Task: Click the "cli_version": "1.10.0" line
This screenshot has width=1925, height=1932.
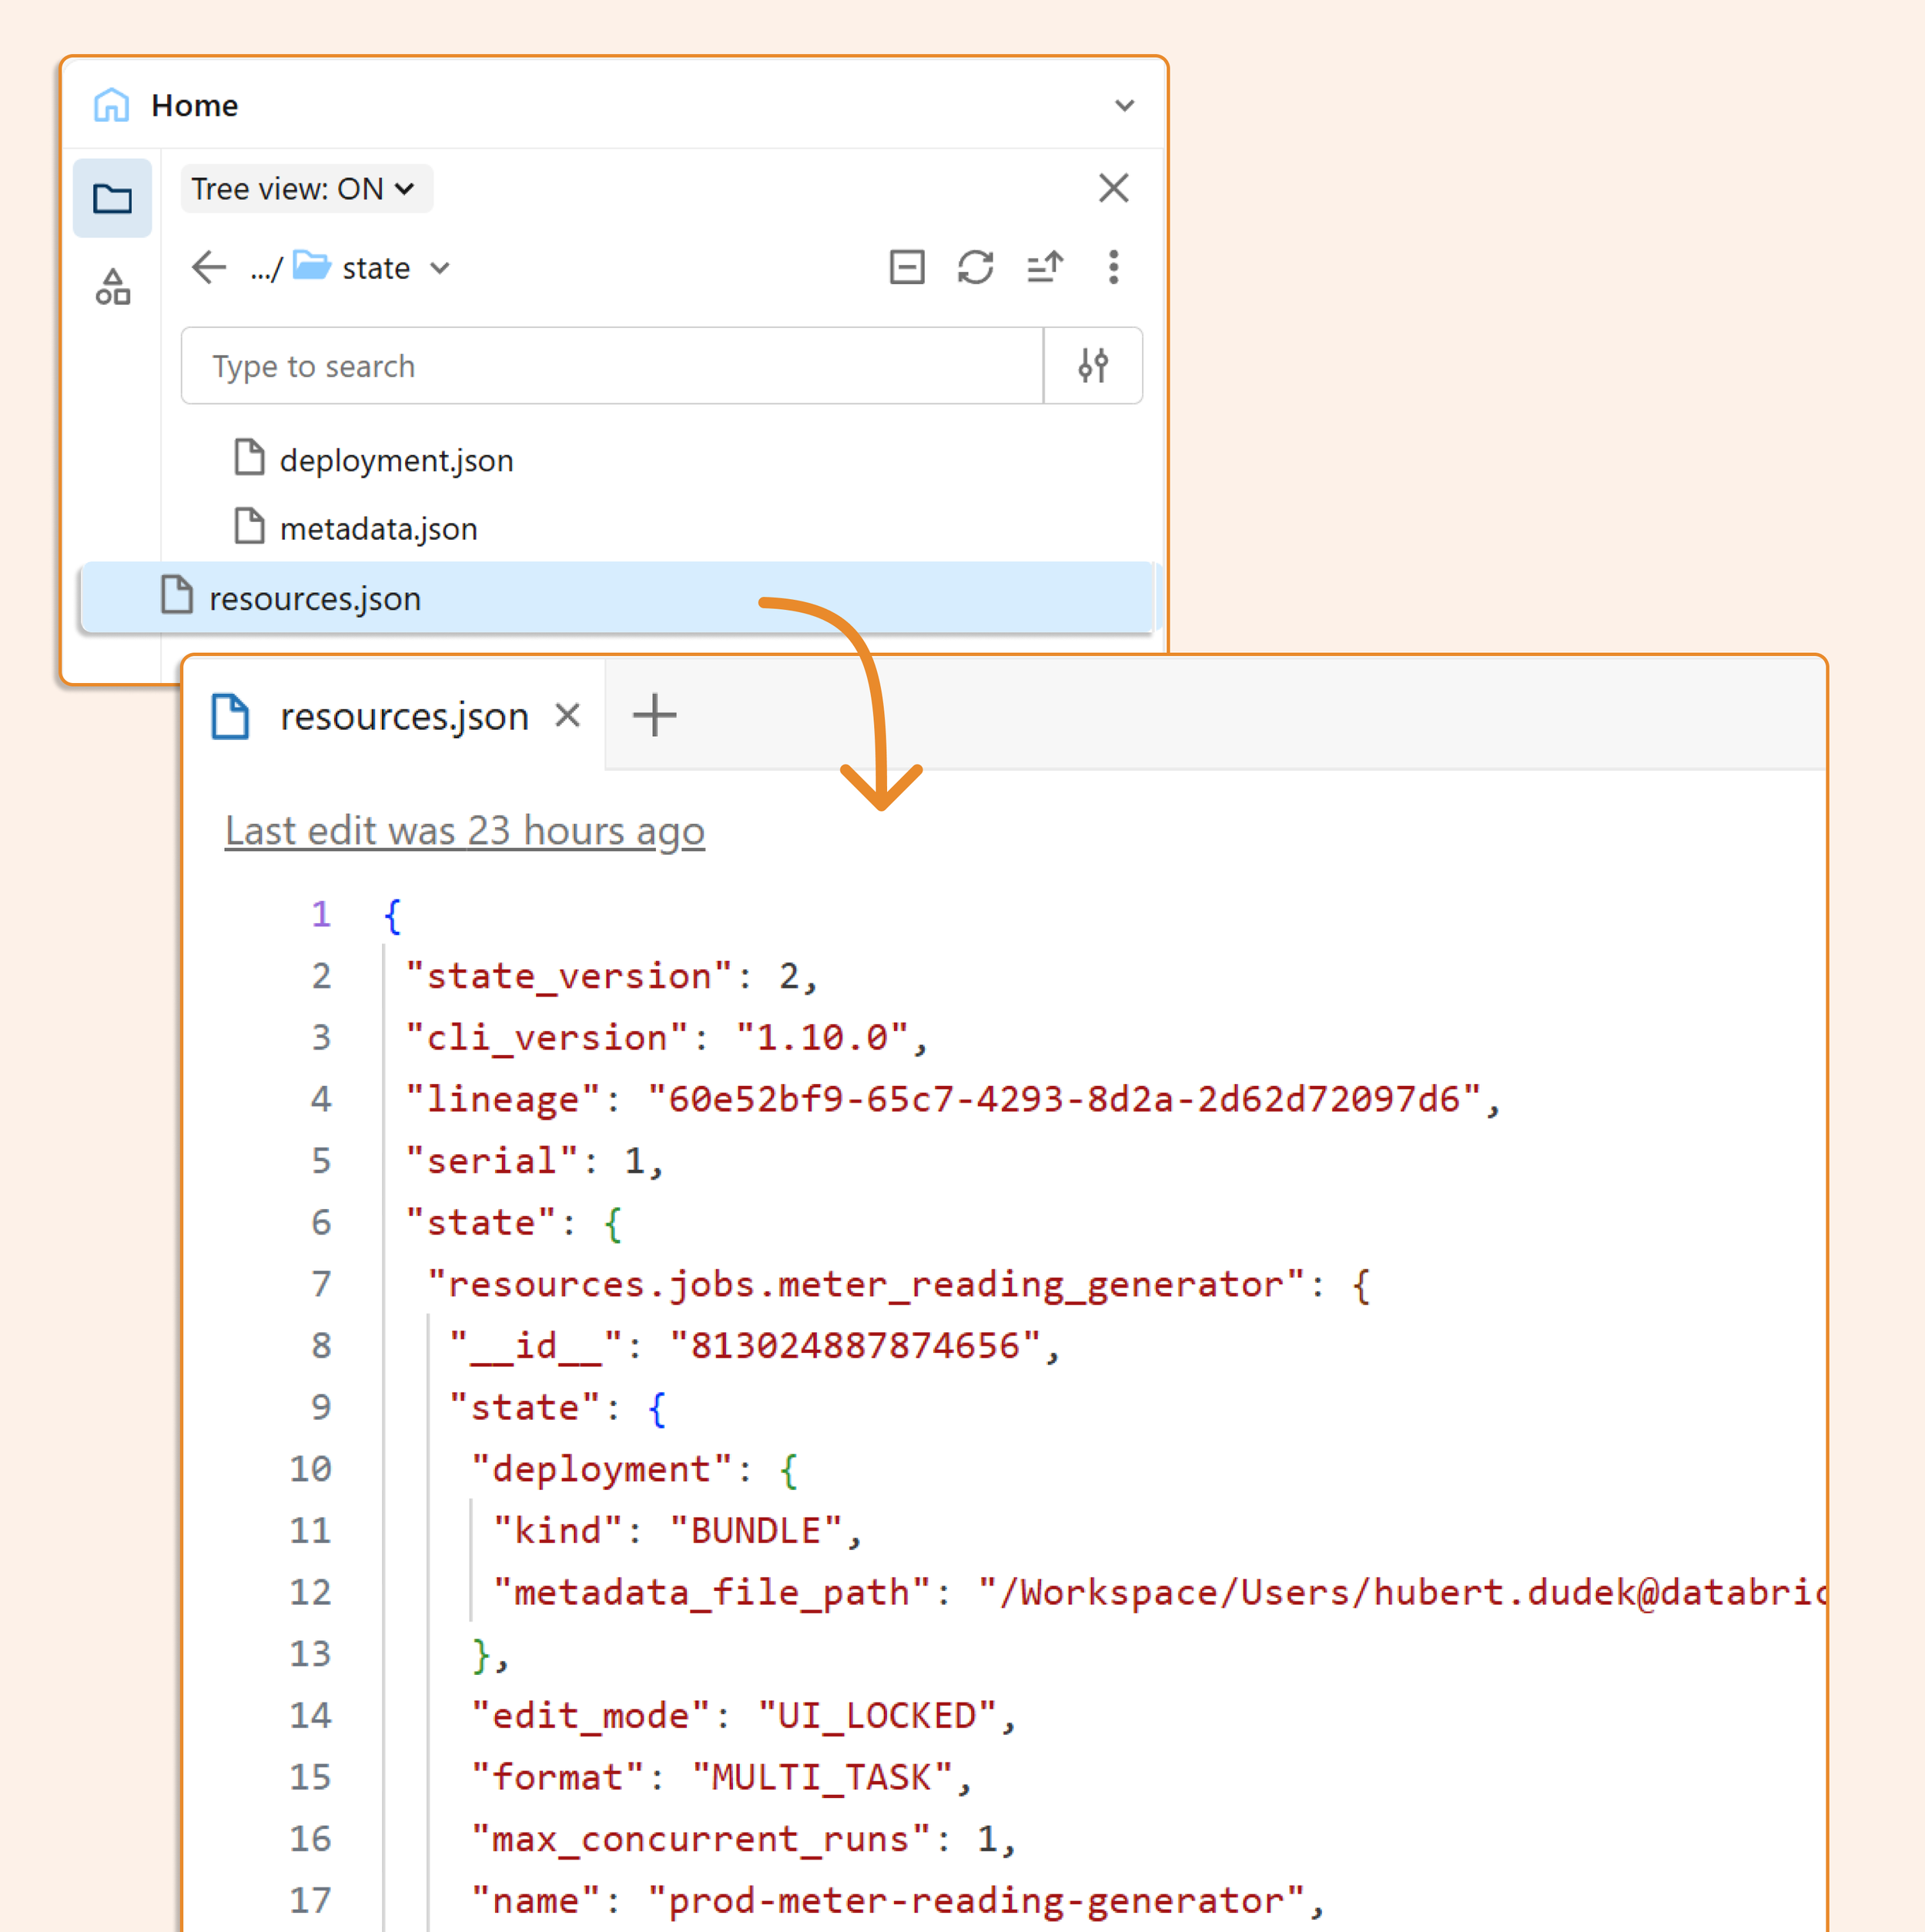Action: point(667,1038)
